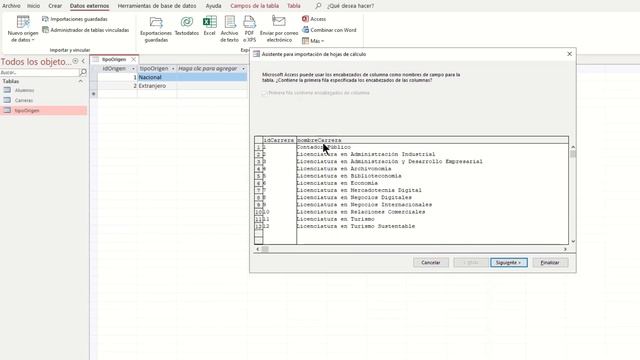
Task: Export to Access database icon
Action: pyautogui.click(x=314, y=19)
